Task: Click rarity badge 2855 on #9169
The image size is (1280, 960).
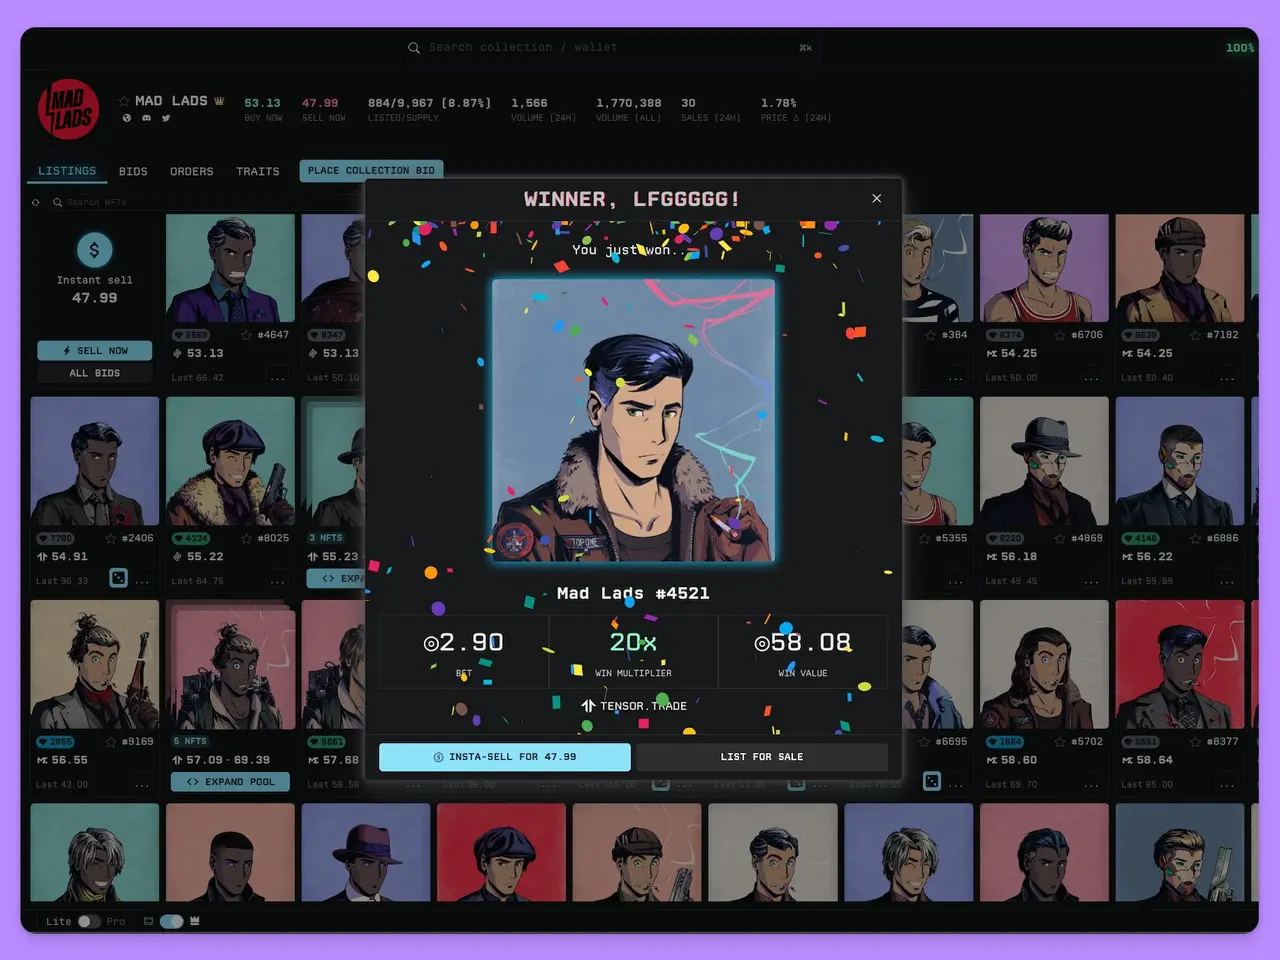Action: [55, 742]
